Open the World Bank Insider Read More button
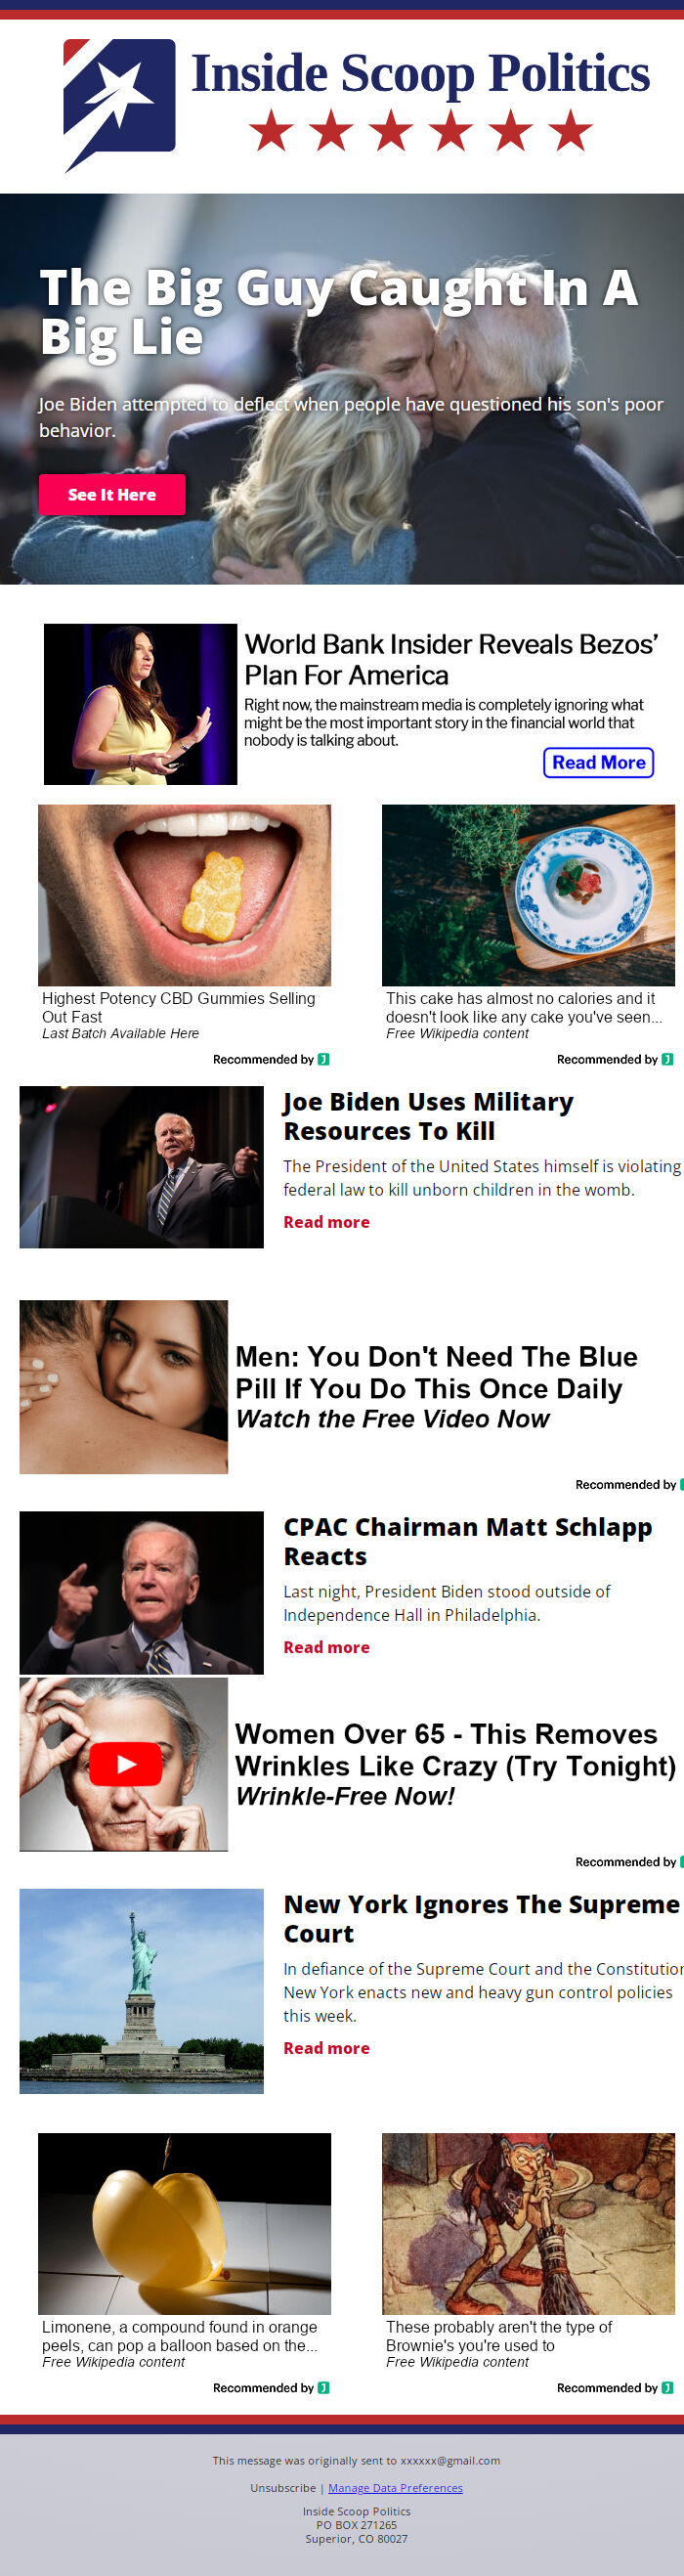 pyautogui.click(x=598, y=762)
